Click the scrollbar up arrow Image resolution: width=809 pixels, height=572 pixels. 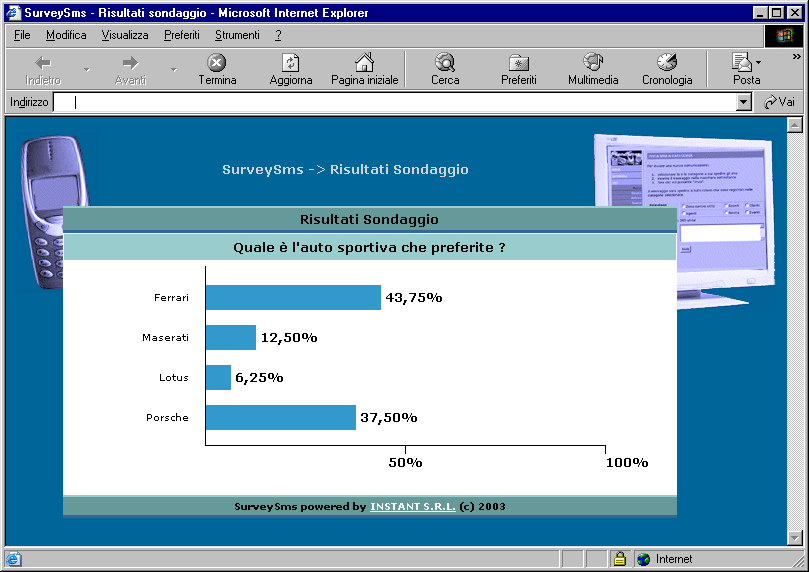(795, 125)
